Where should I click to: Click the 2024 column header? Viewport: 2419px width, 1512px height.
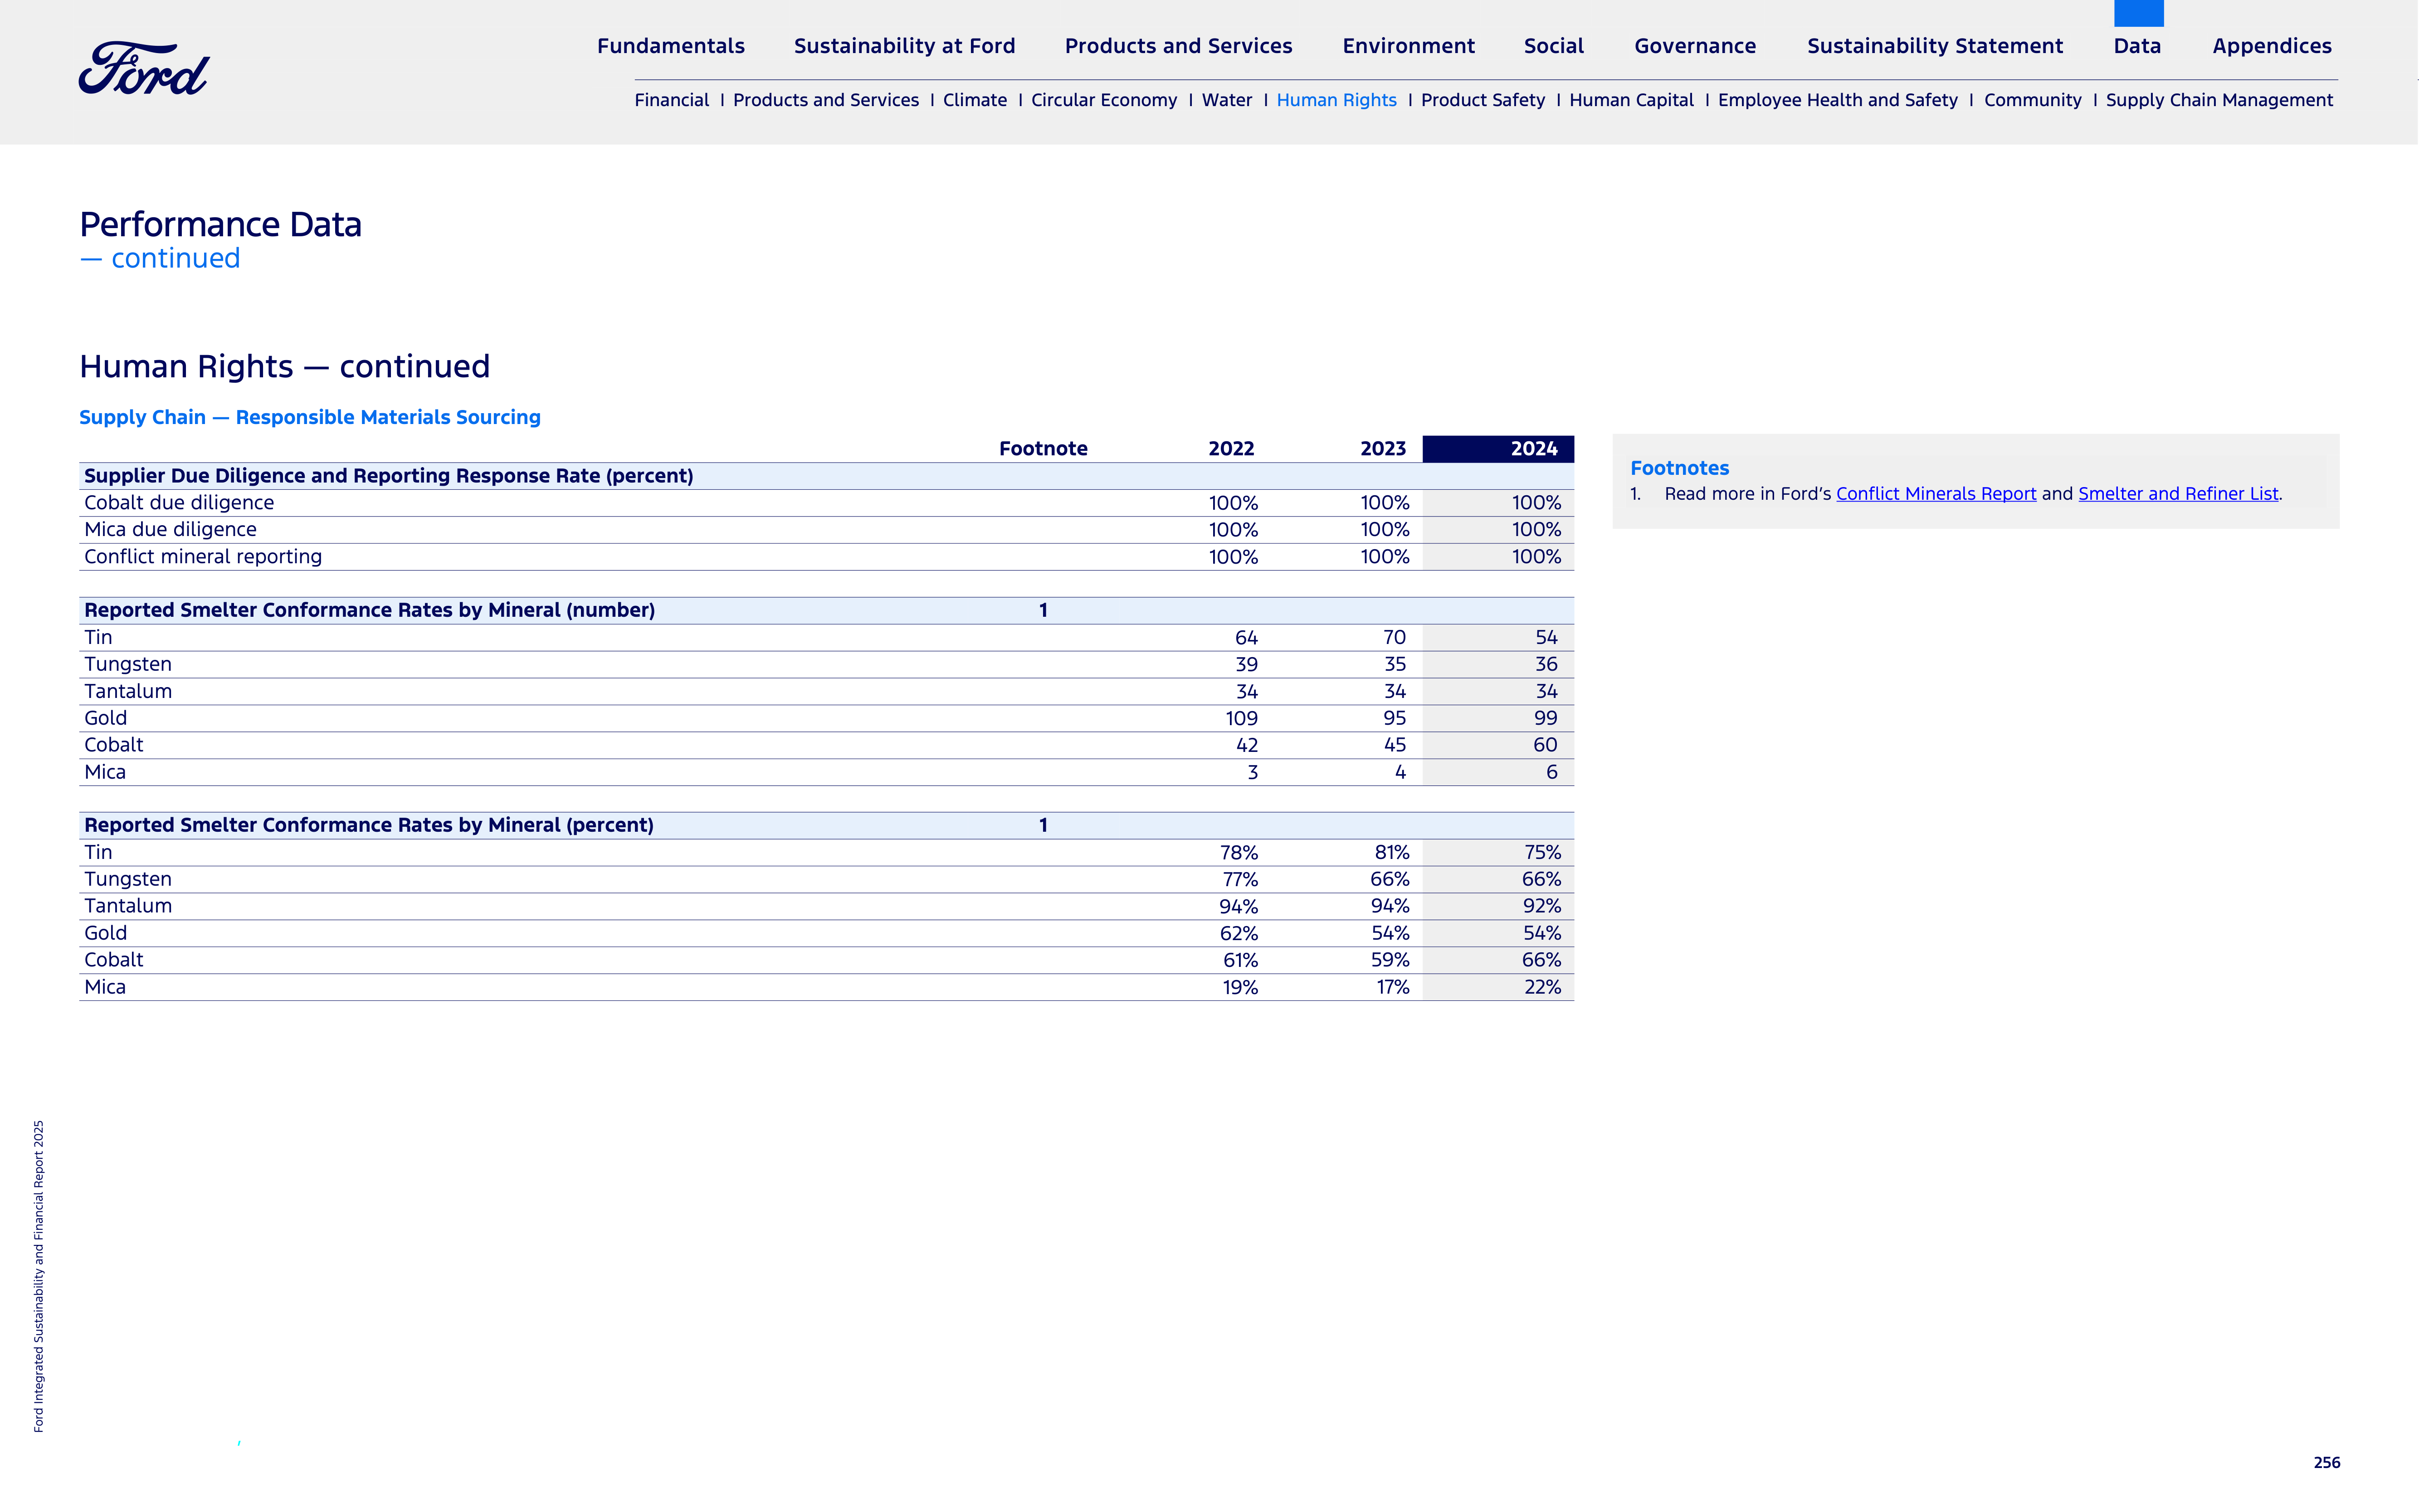(1497, 449)
